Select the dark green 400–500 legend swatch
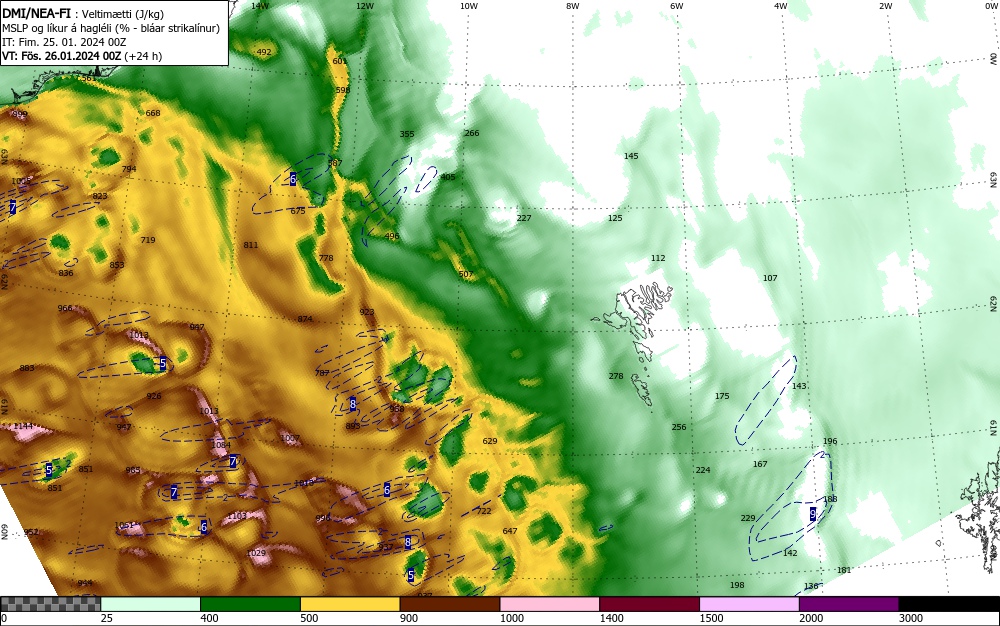 coord(250,604)
